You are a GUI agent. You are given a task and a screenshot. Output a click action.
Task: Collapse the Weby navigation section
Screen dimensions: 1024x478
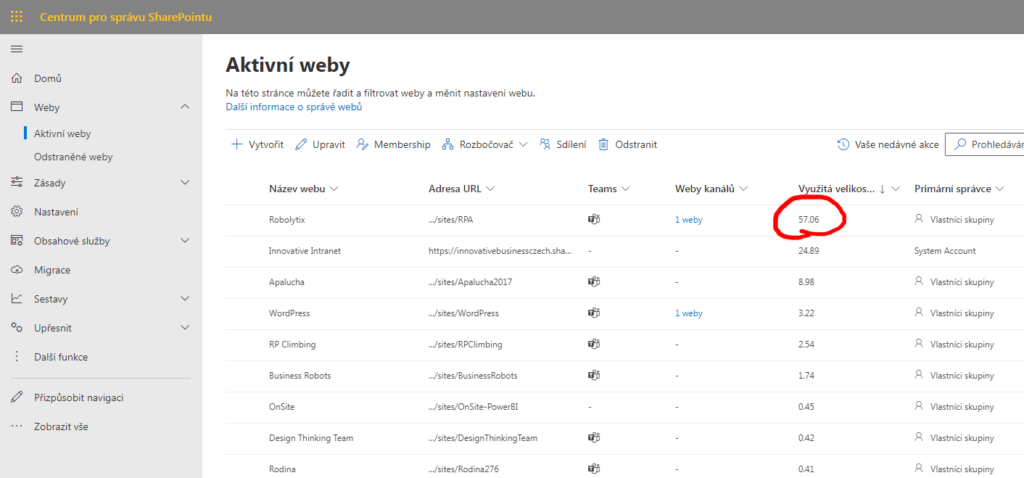click(185, 106)
